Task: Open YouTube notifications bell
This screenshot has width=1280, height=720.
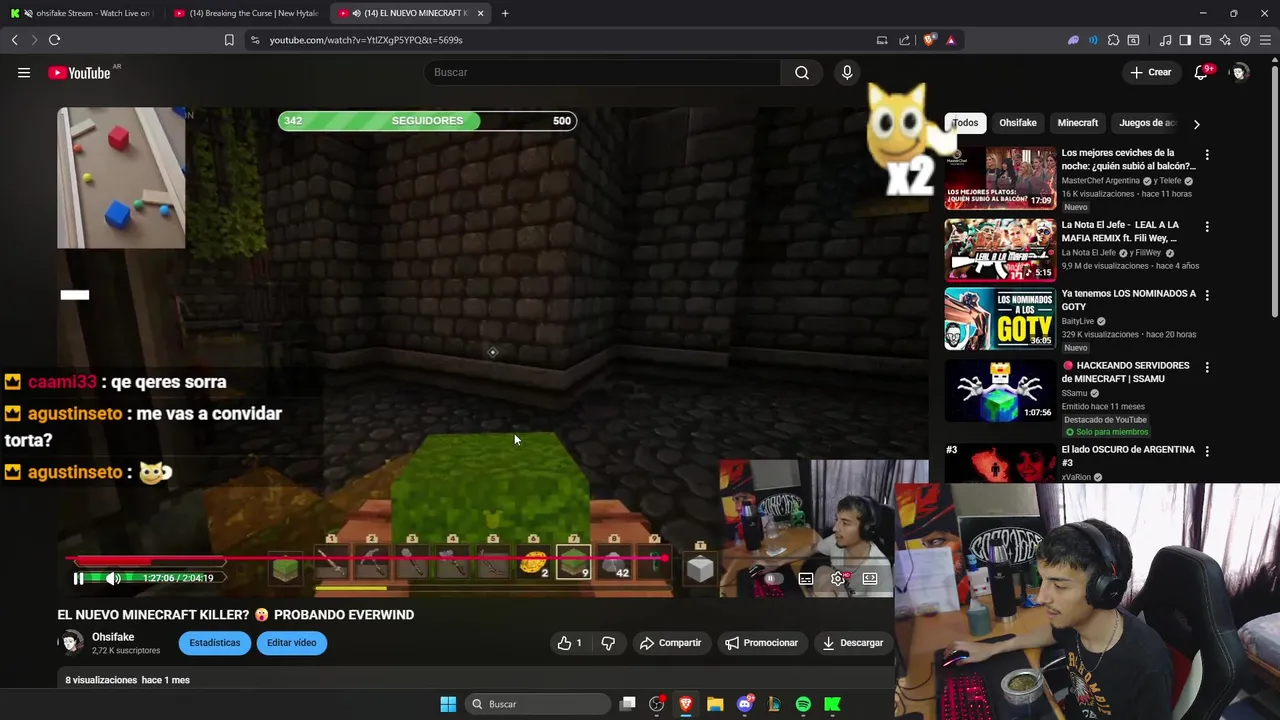Action: click(1202, 72)
